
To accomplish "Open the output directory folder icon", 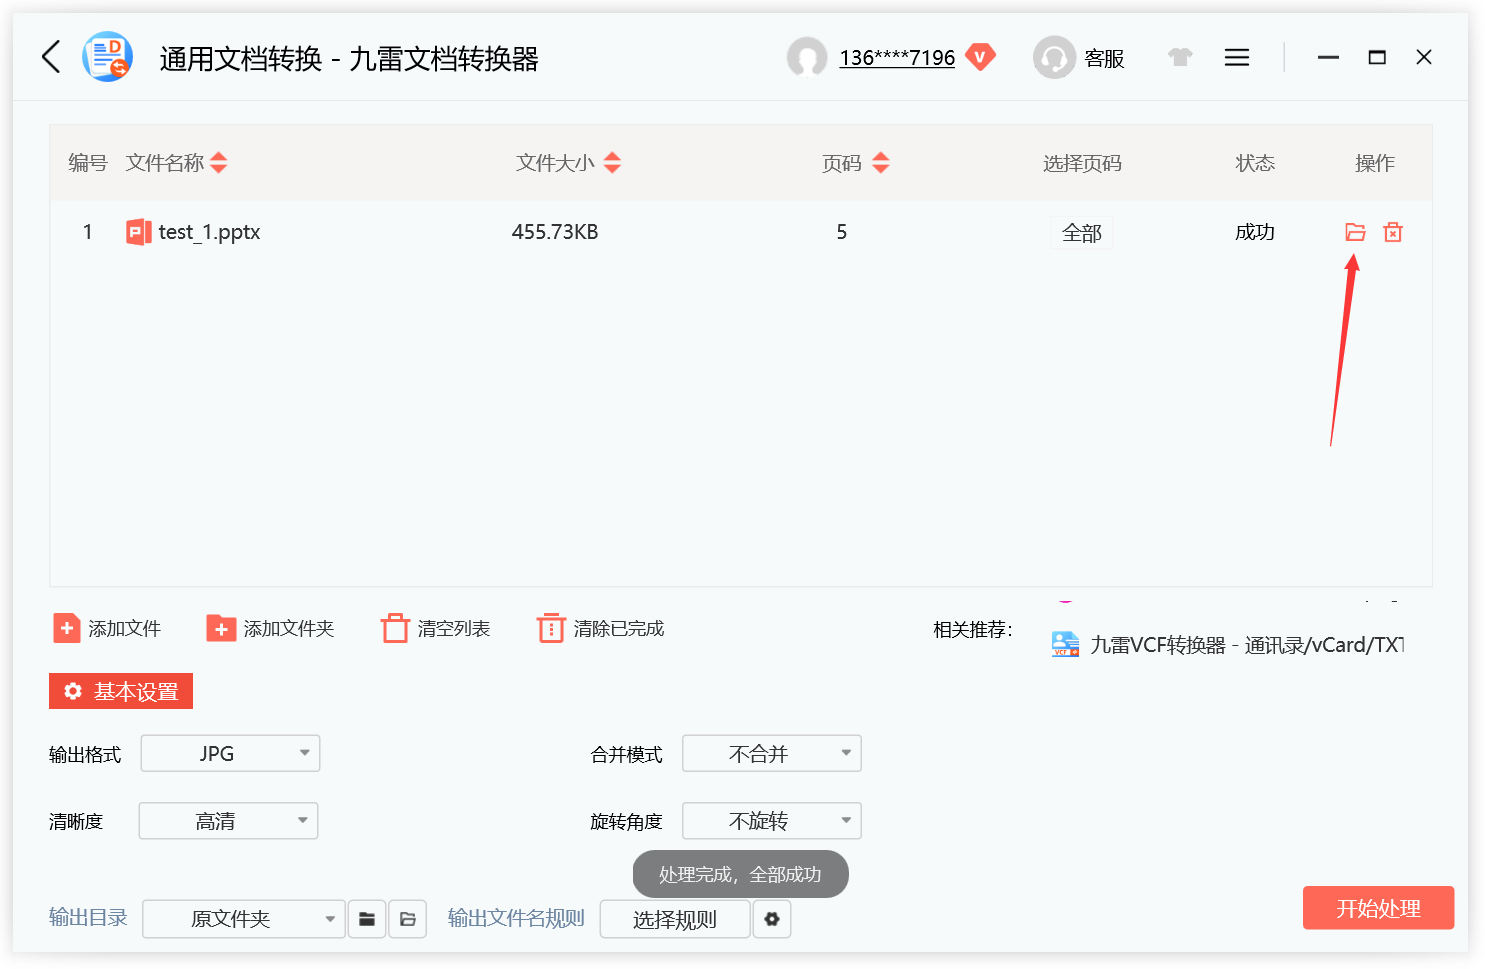I will 408,919.
